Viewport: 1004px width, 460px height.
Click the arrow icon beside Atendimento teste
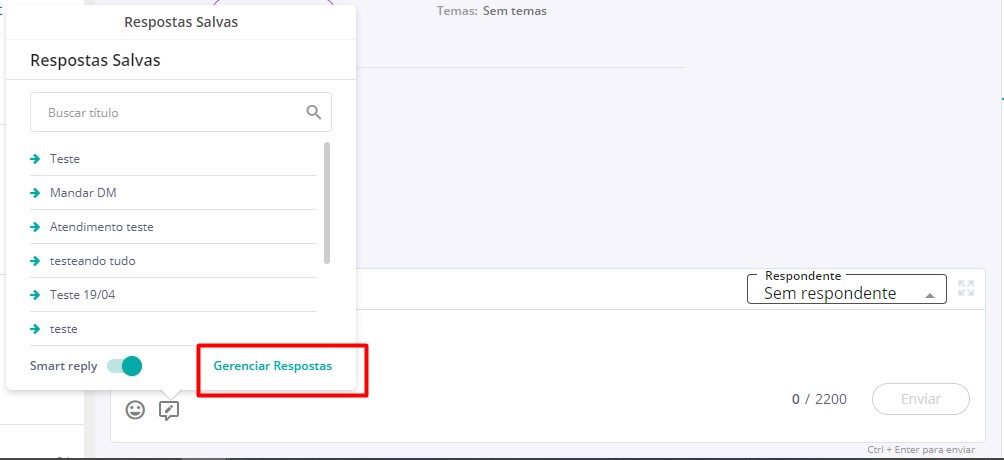coord(35,227)
